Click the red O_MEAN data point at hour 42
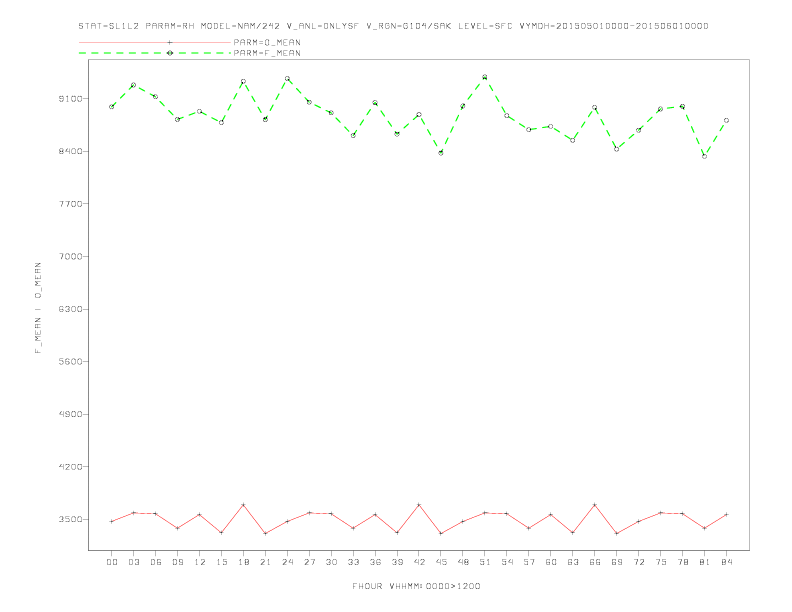The image size is (792, 612). click(x=419, y=505)
